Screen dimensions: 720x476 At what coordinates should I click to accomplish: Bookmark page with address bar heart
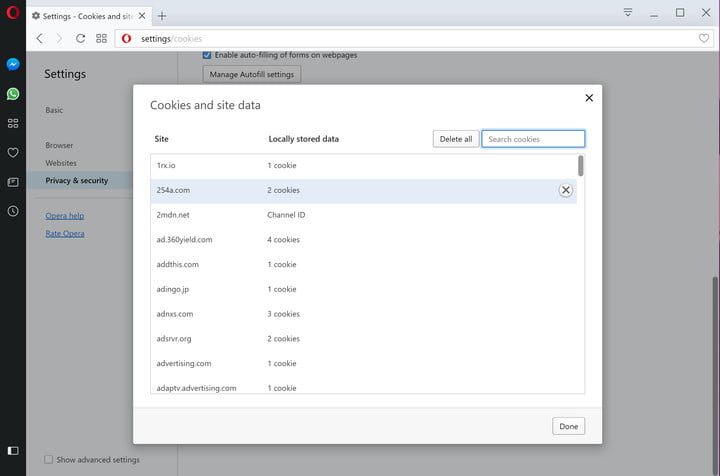(x=704, y=38)
